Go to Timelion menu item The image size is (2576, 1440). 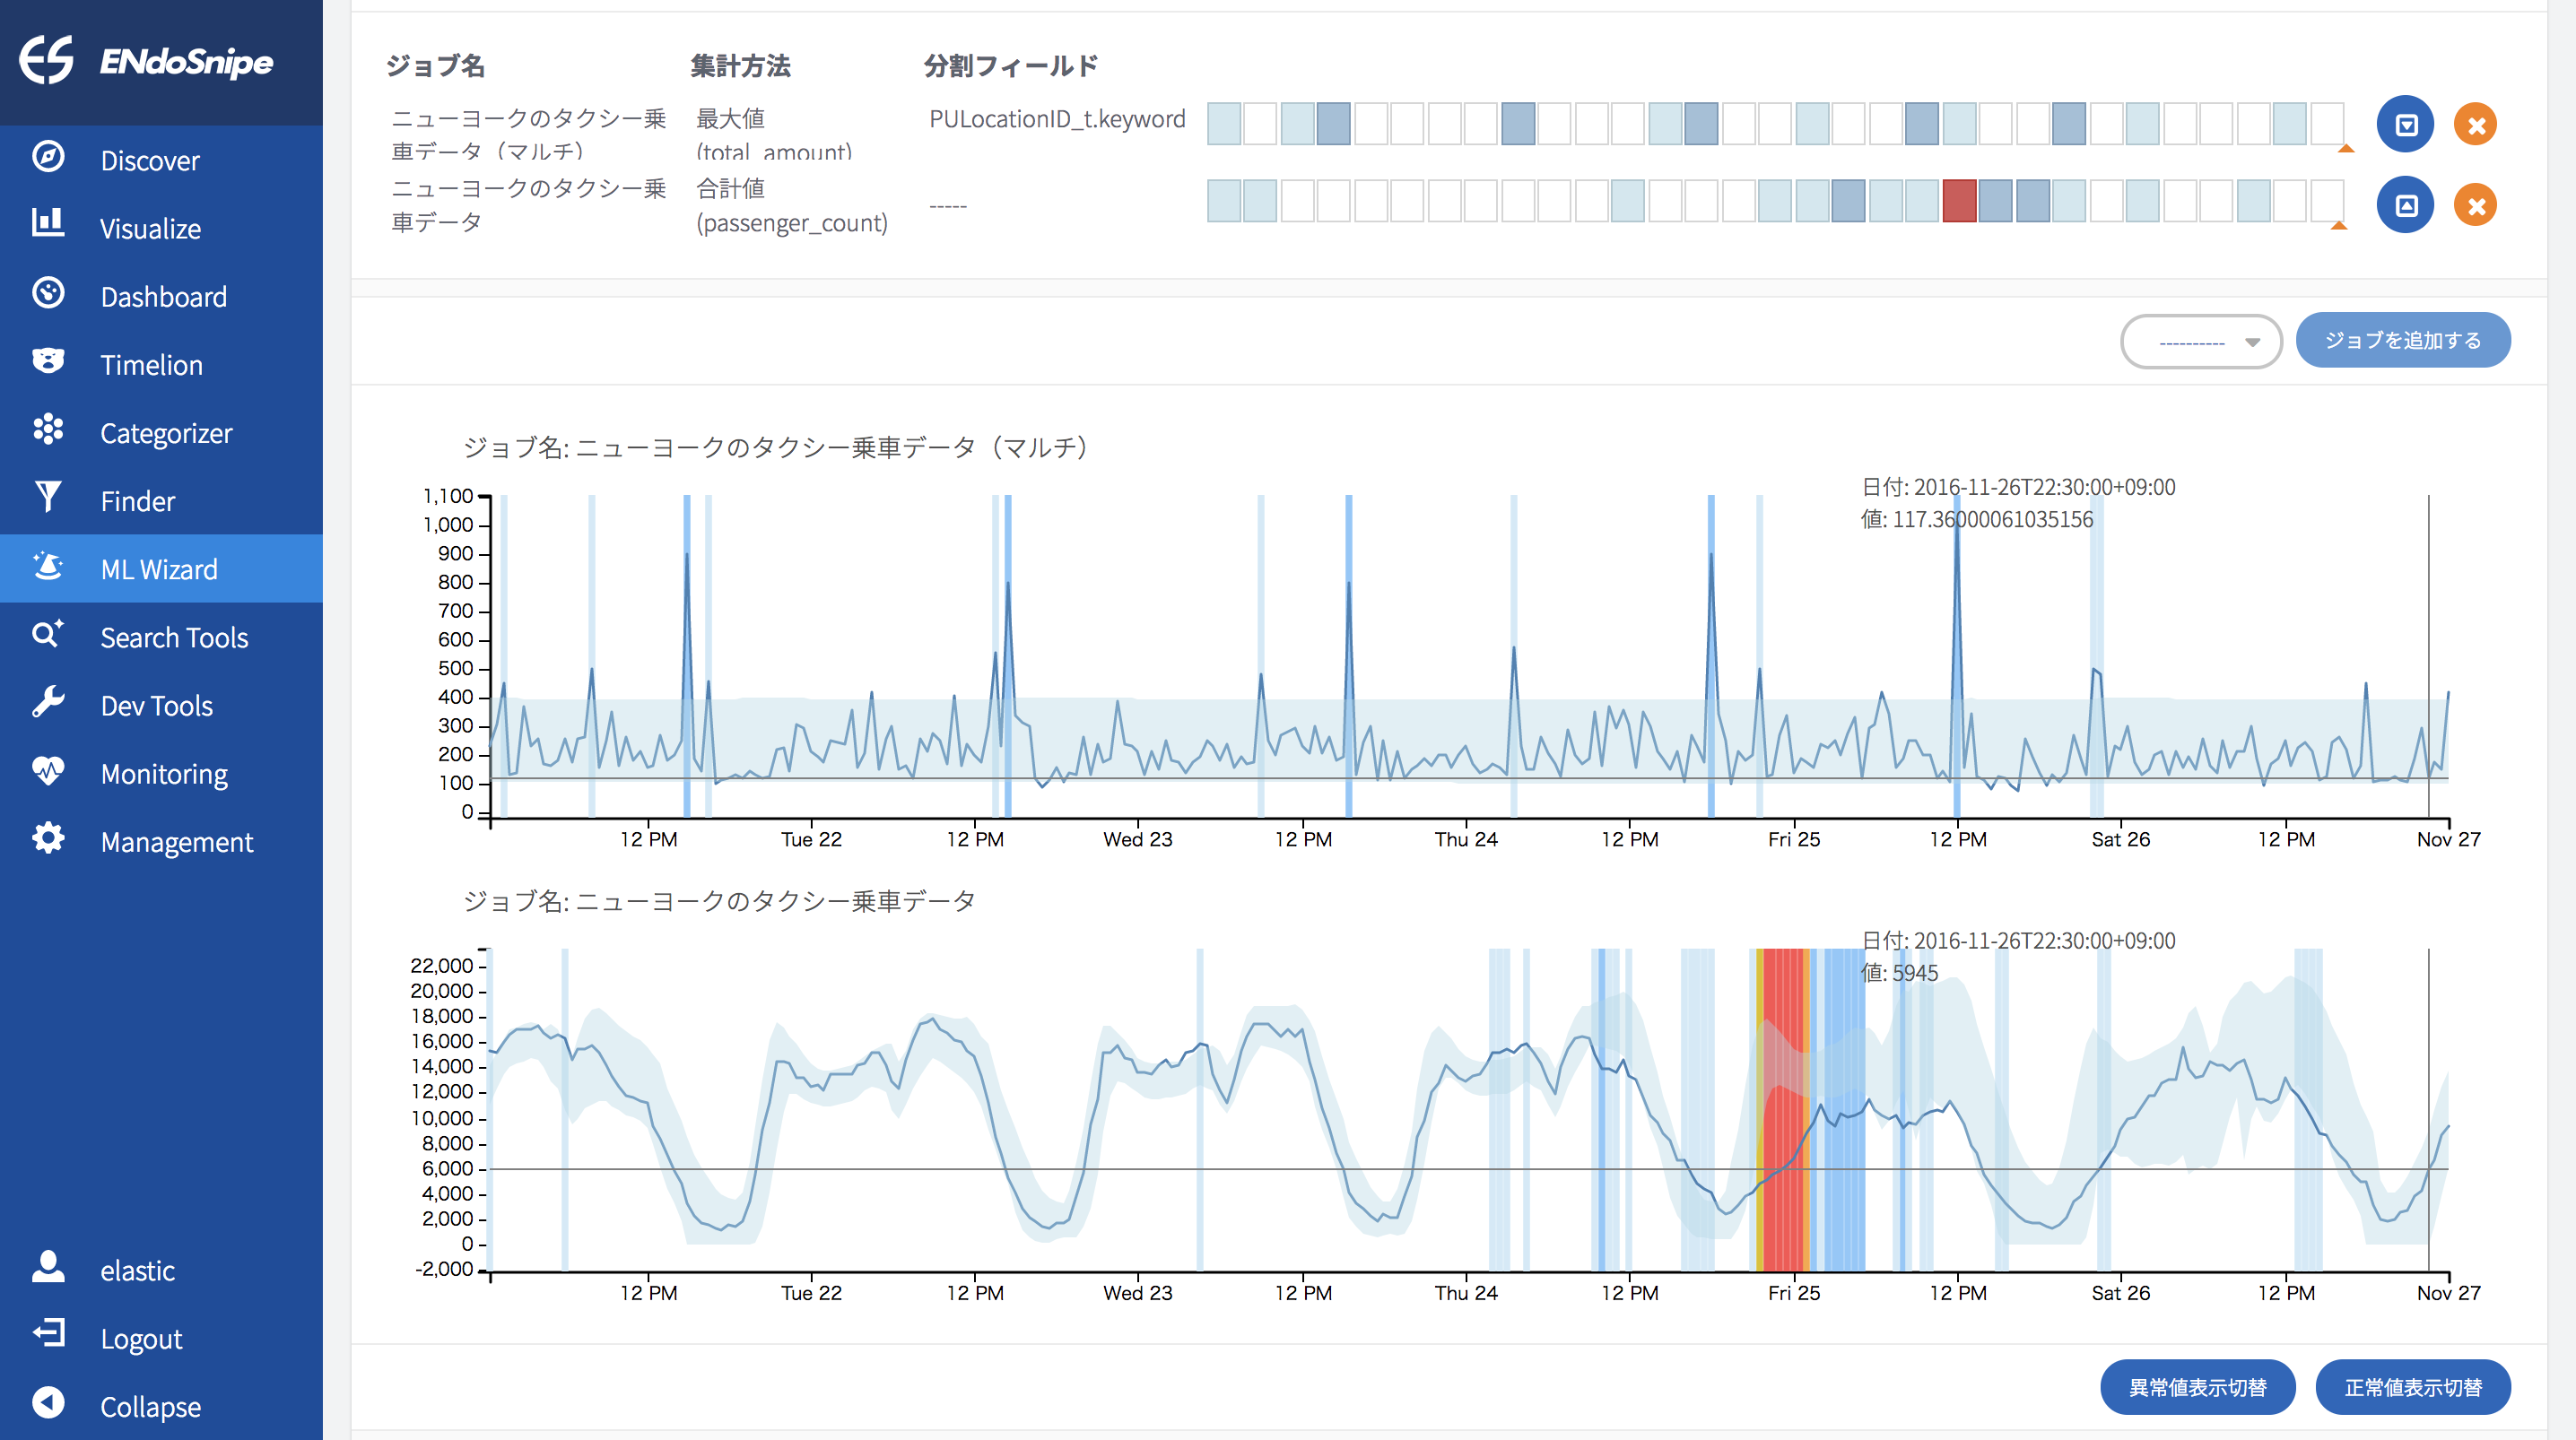point(152,364)
